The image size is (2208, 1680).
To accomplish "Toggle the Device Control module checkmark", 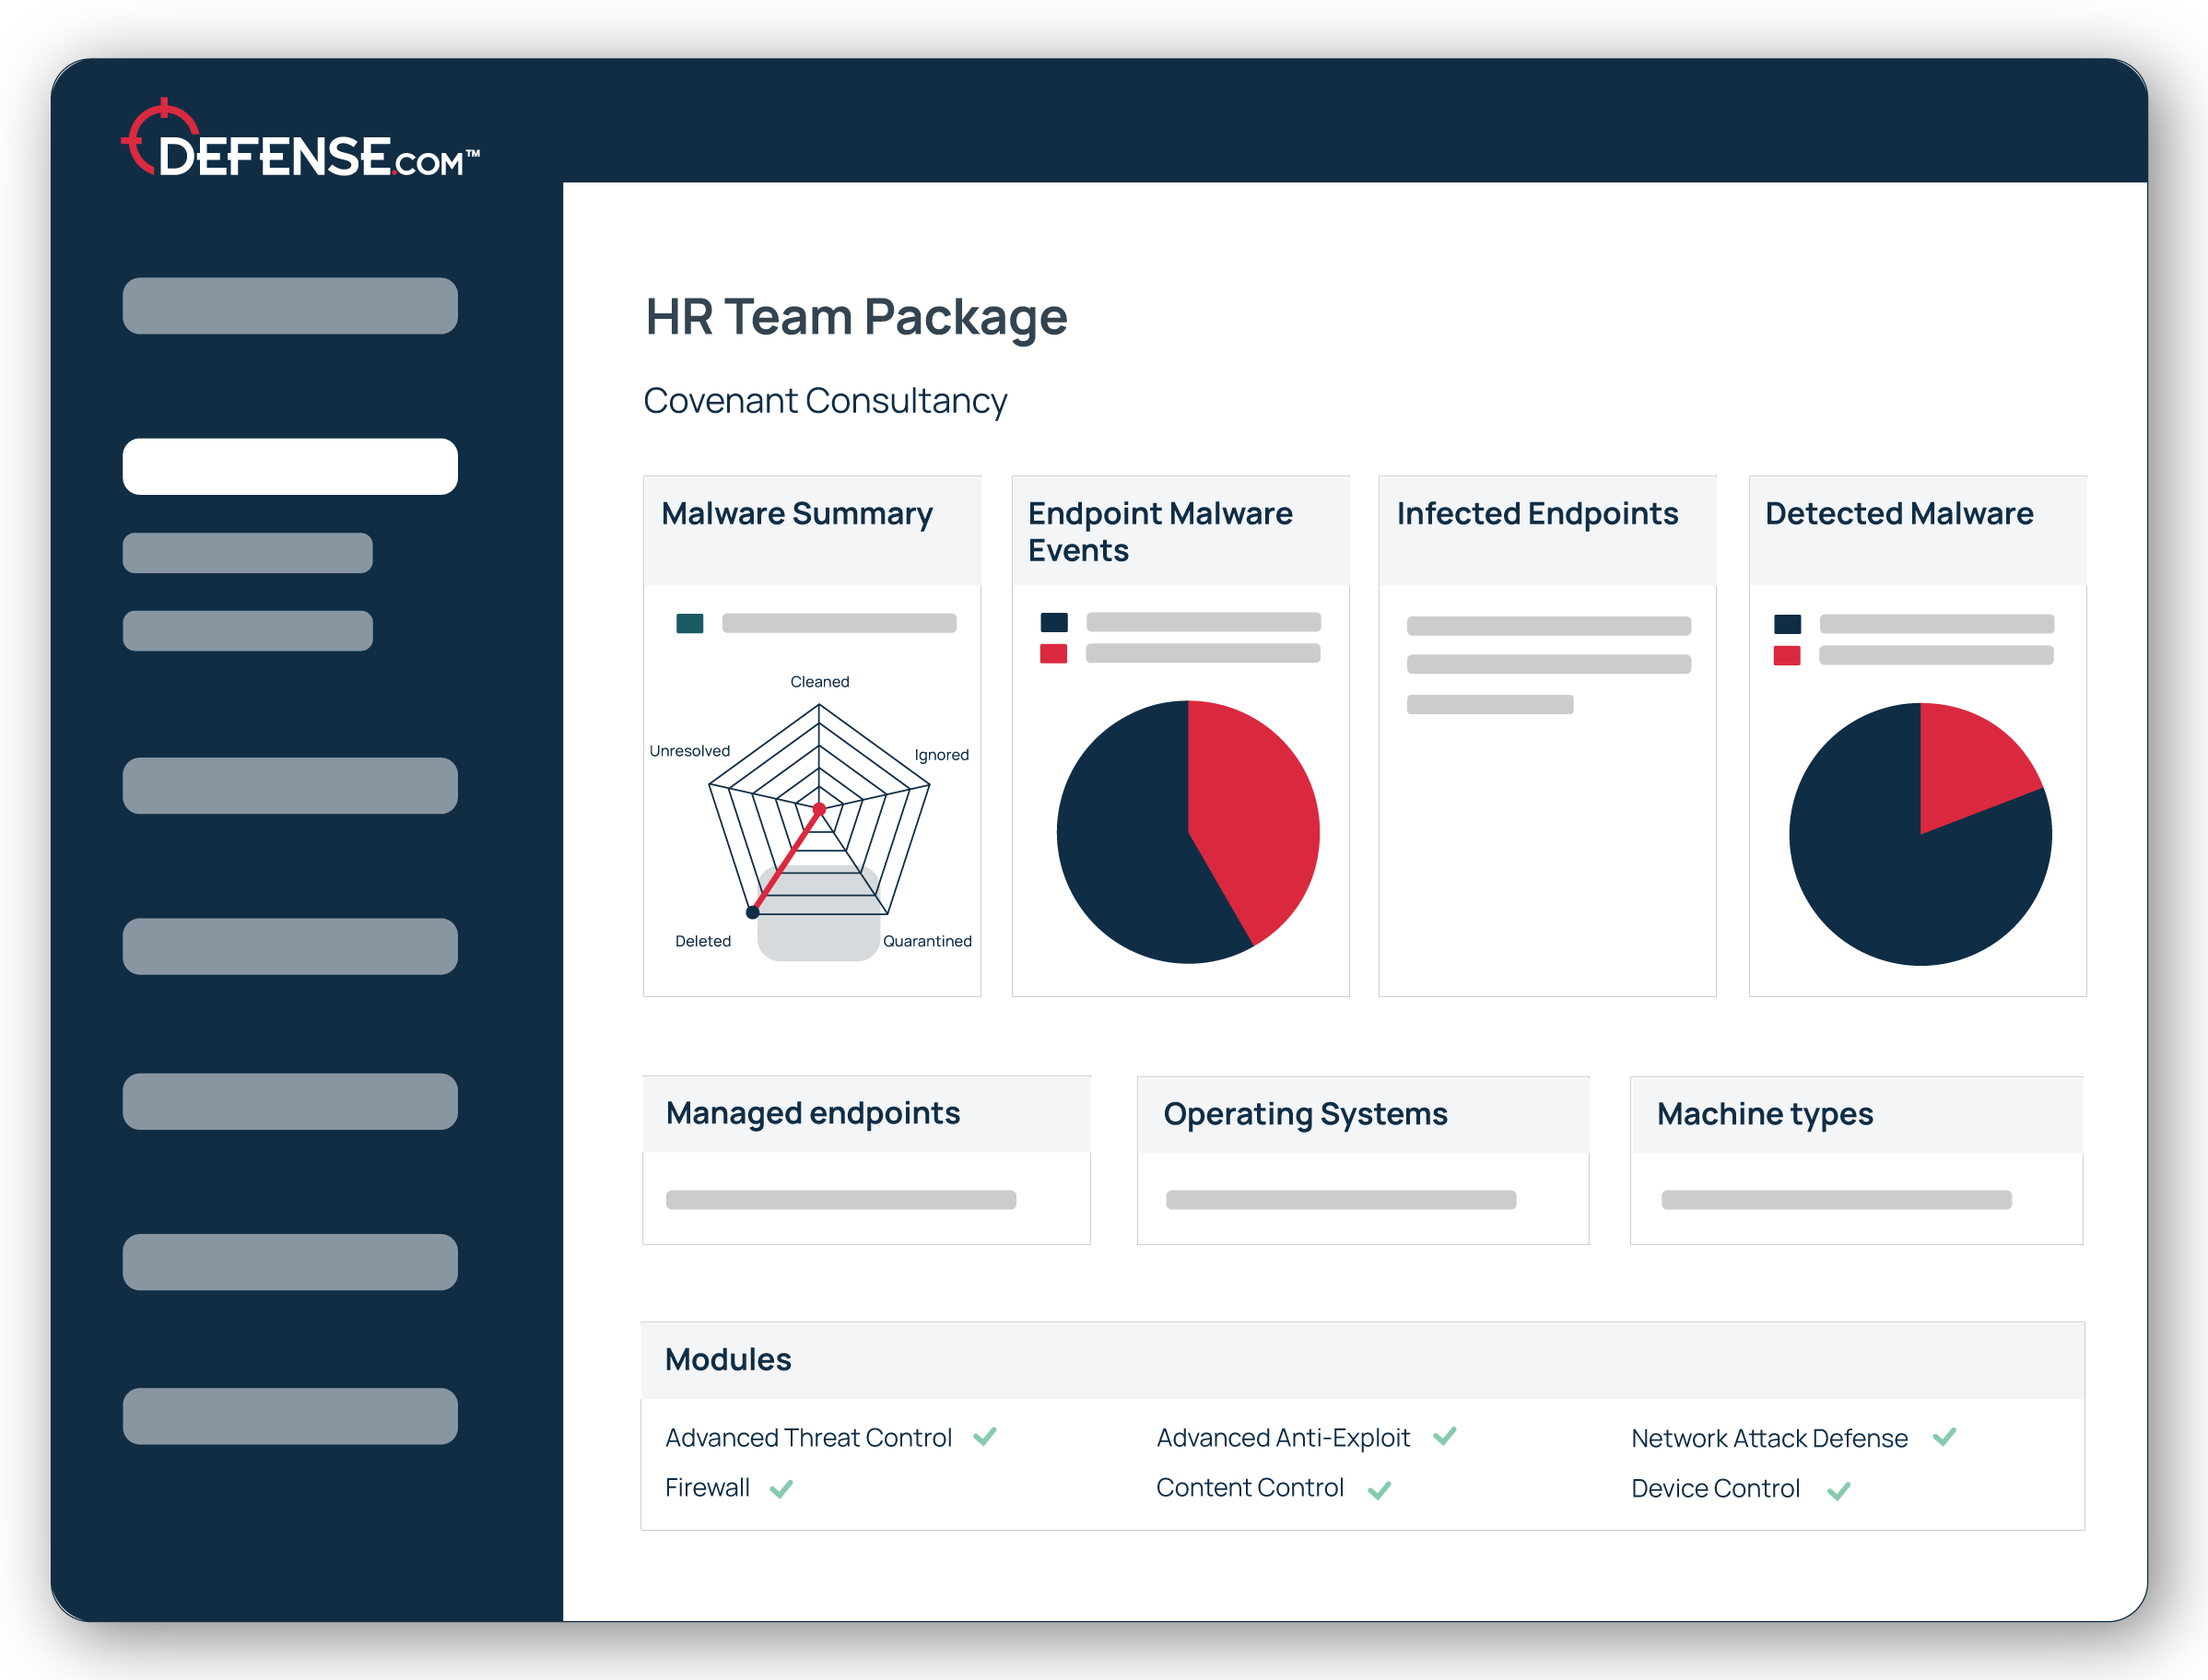I will tap(1840, 1490).
